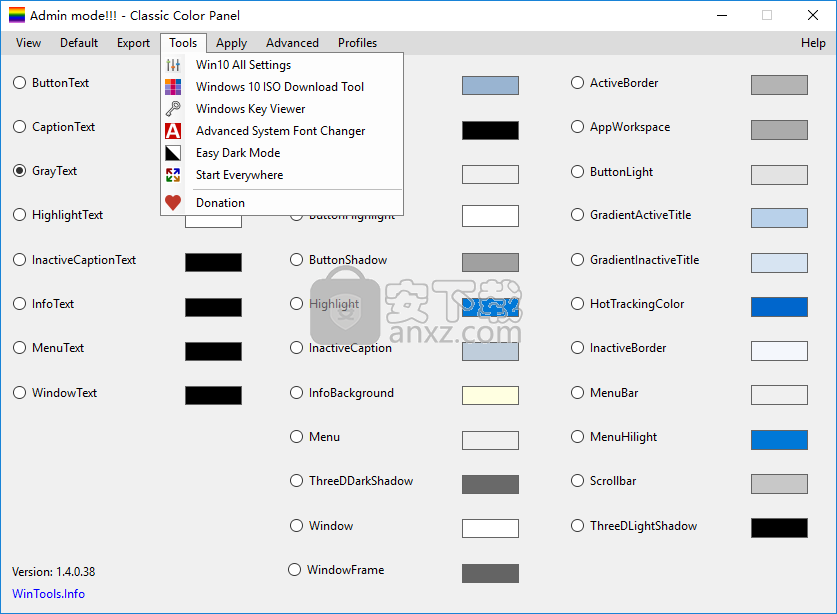Viewport: 837px width, 614px height.
Task: Choose the WindowText radio option
Action: (20, 392)
